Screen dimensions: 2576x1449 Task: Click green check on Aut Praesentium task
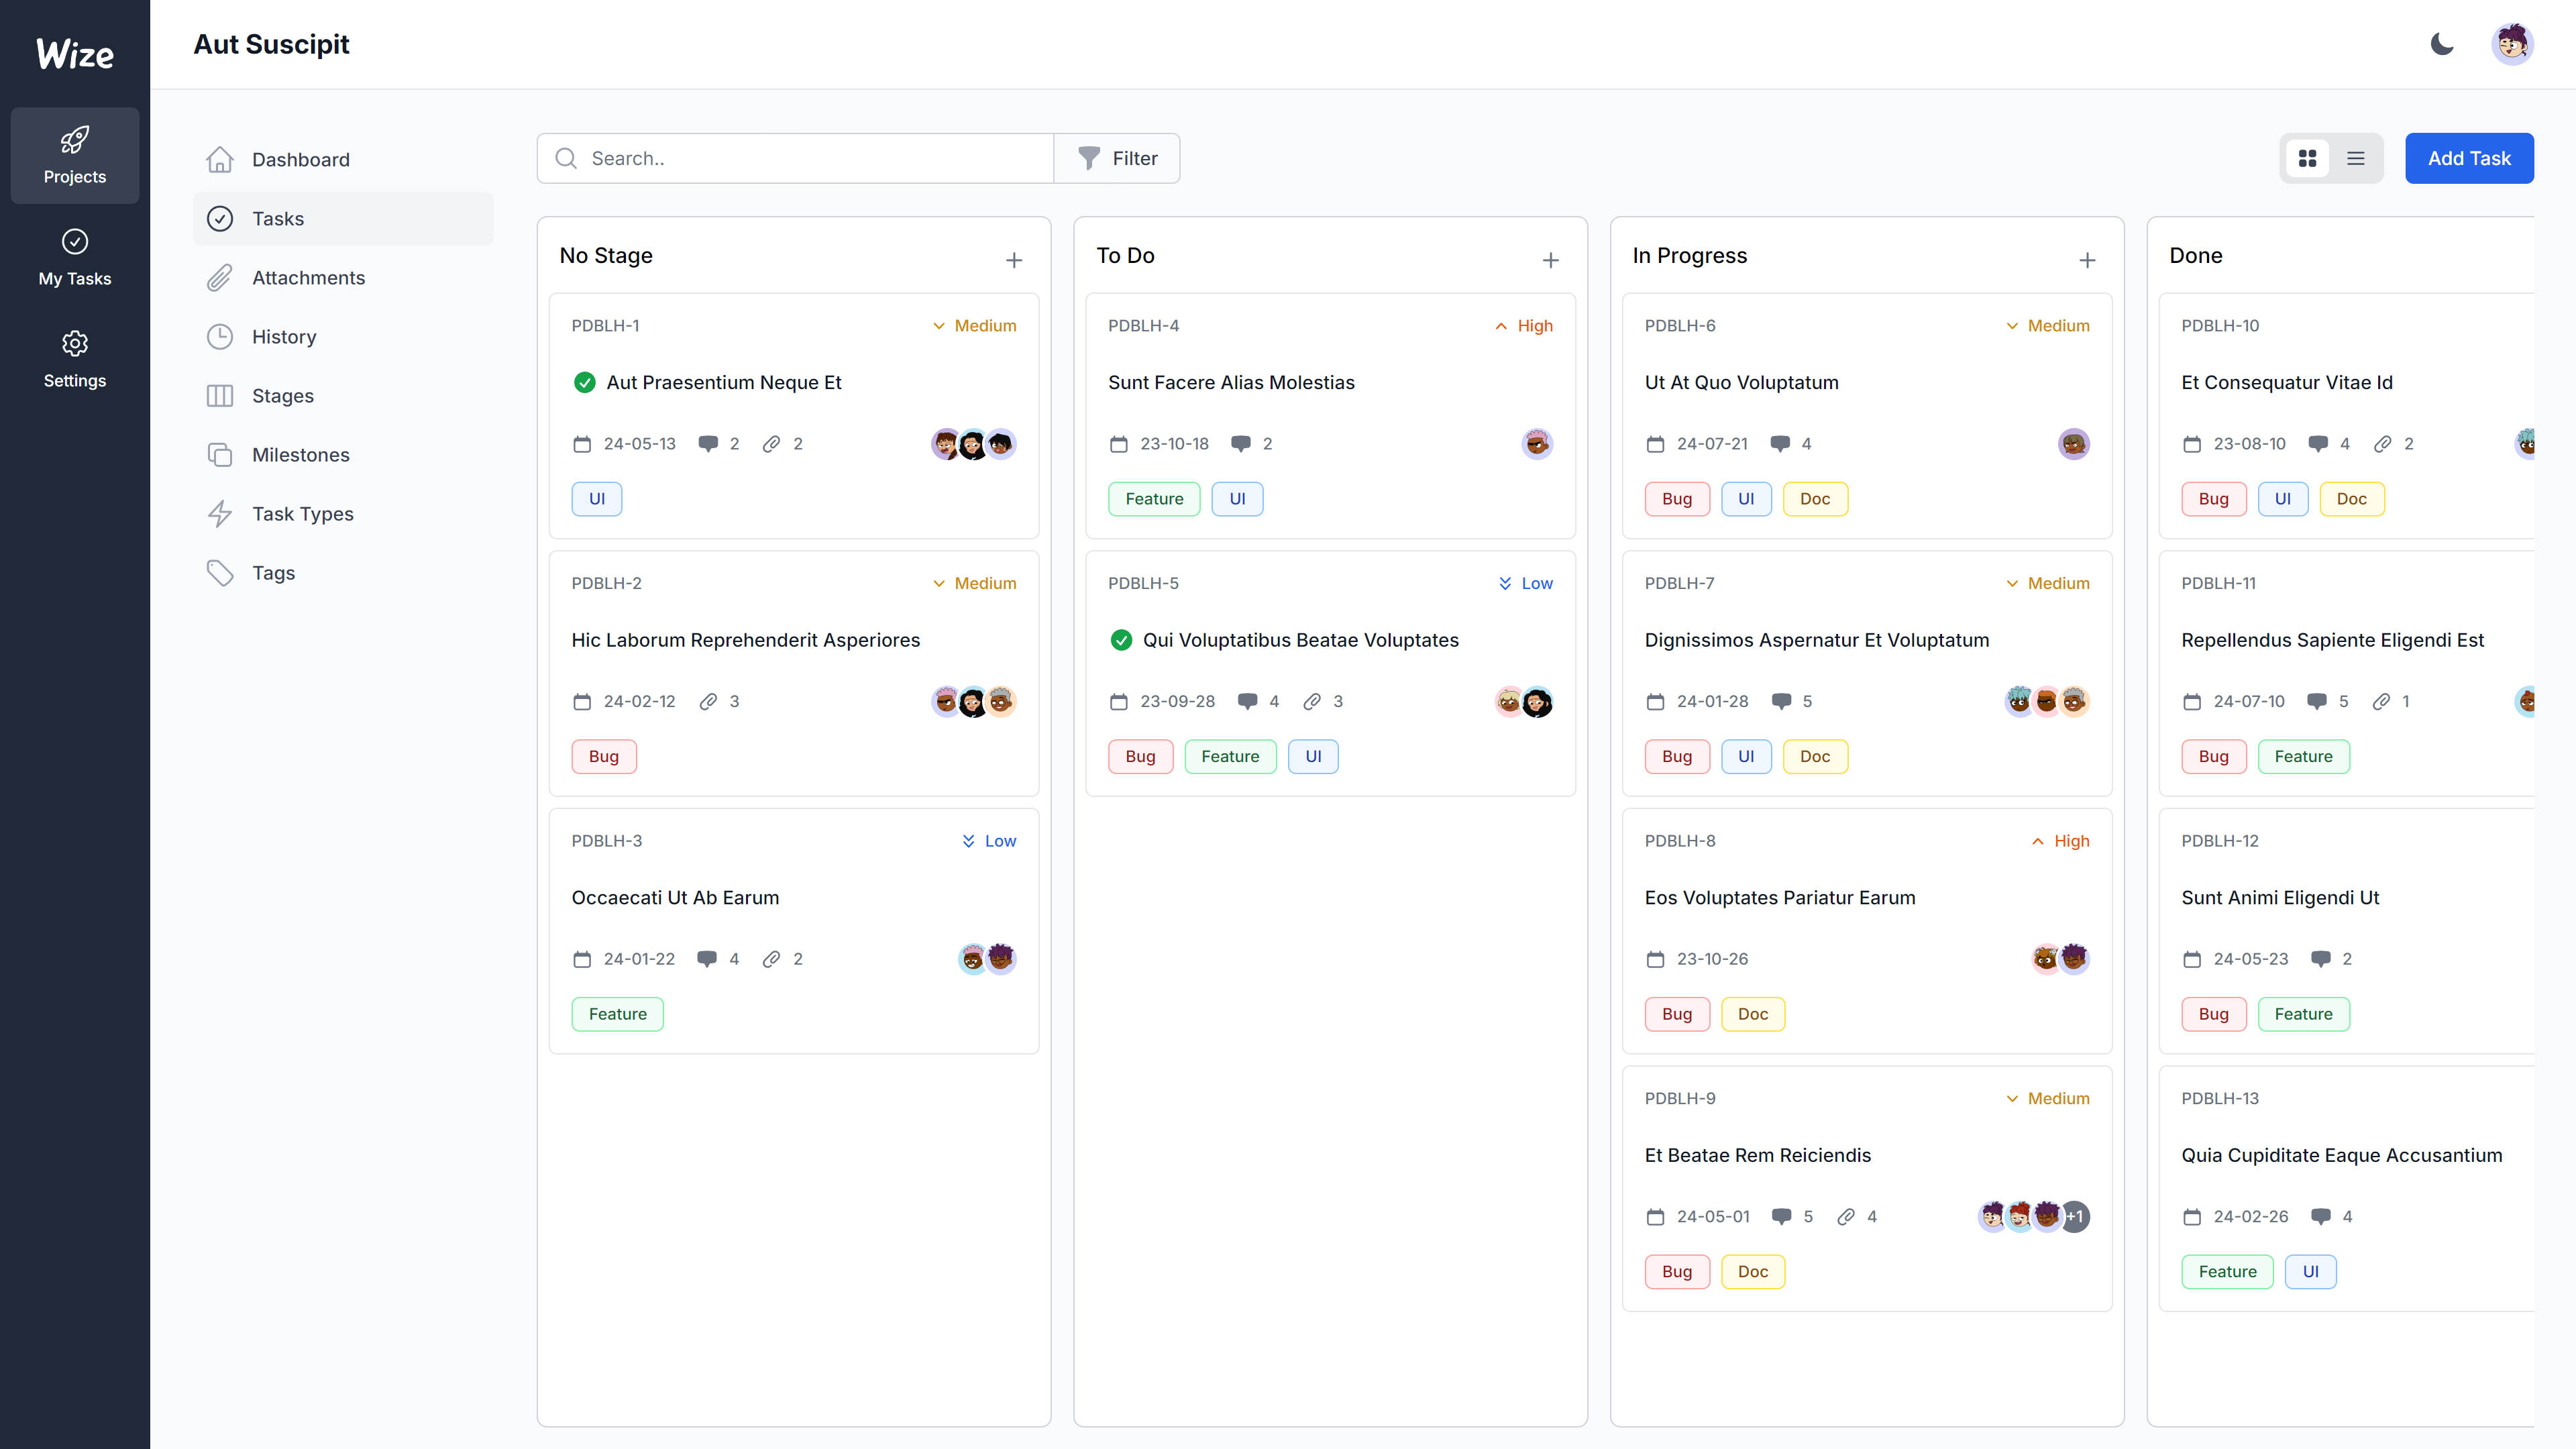pos(584,382)
